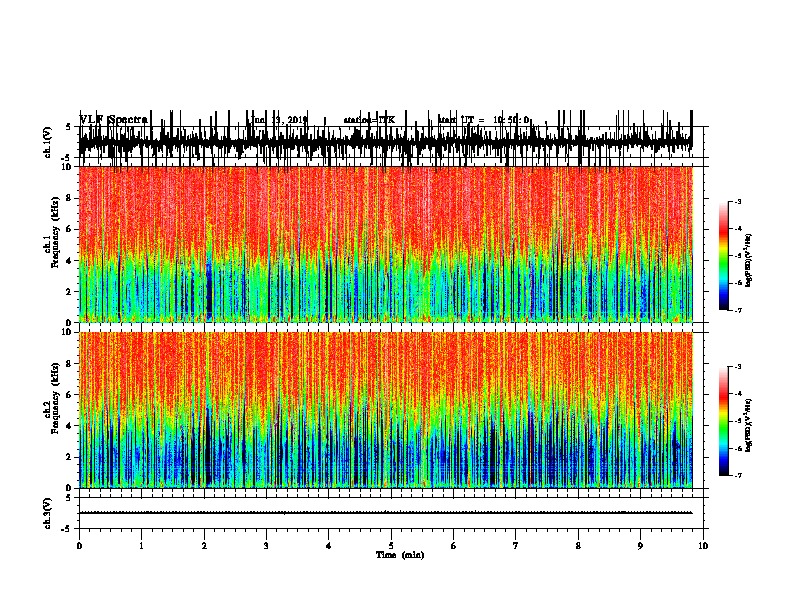Viewport: 792px width, 612px height.
Task: Click the ch.2 color bar -3 tick label
Action: click(x=737, y=367)
